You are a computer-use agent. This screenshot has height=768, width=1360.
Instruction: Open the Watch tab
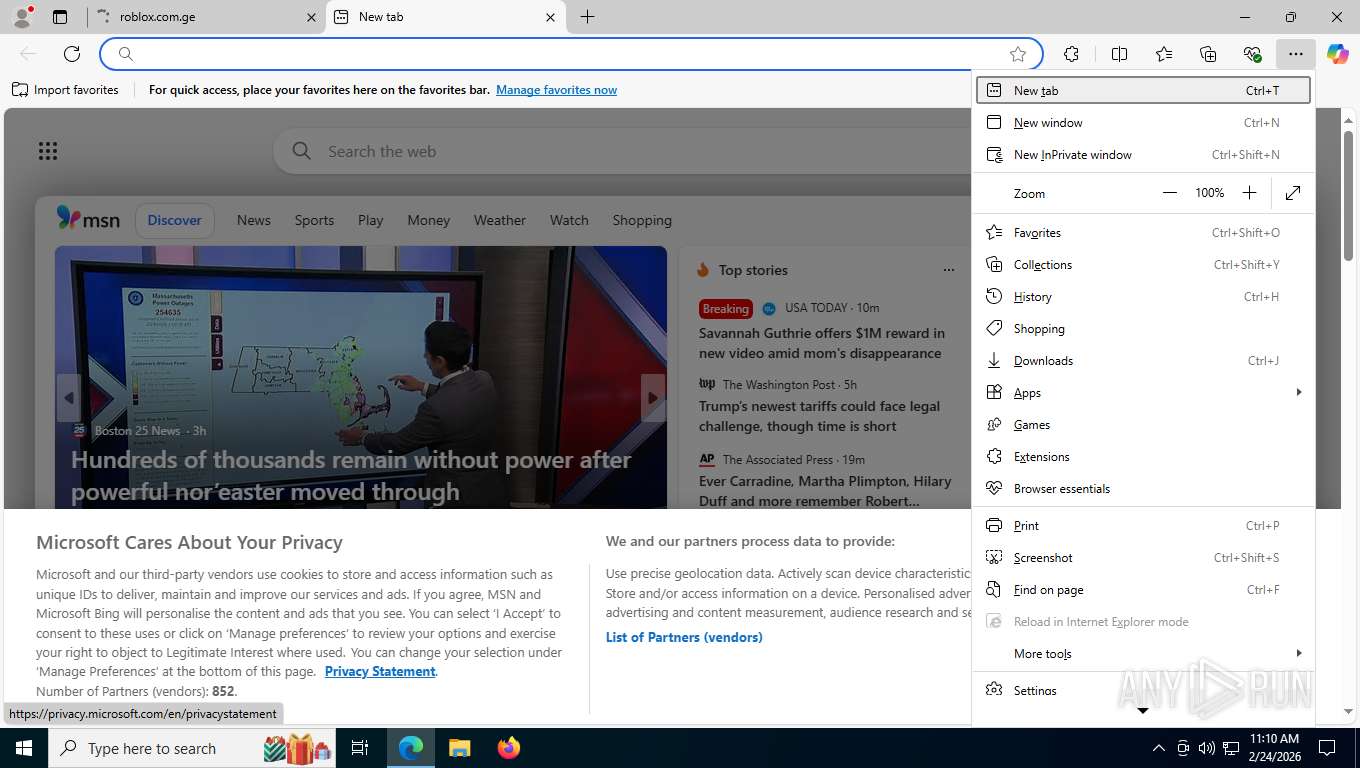point(569,220)
